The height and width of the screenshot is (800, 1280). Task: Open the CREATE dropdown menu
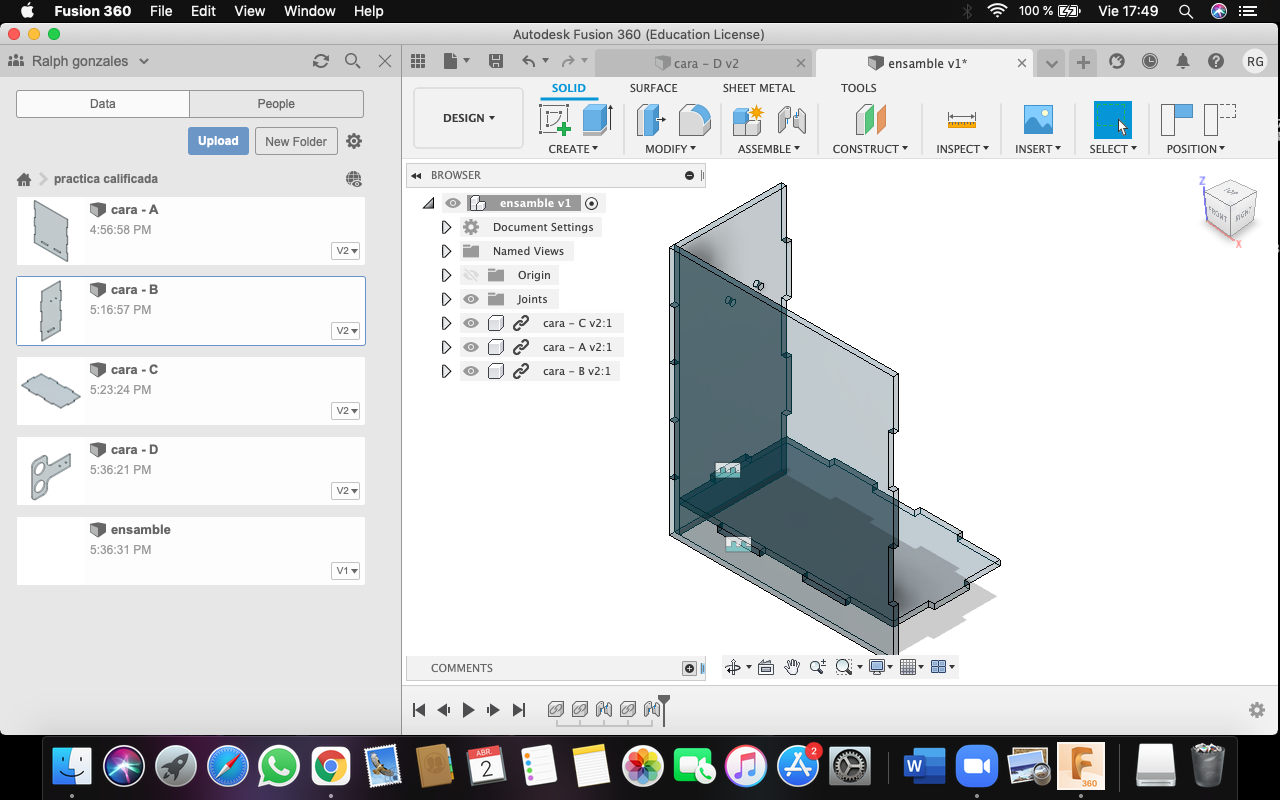tap(573, 149)
